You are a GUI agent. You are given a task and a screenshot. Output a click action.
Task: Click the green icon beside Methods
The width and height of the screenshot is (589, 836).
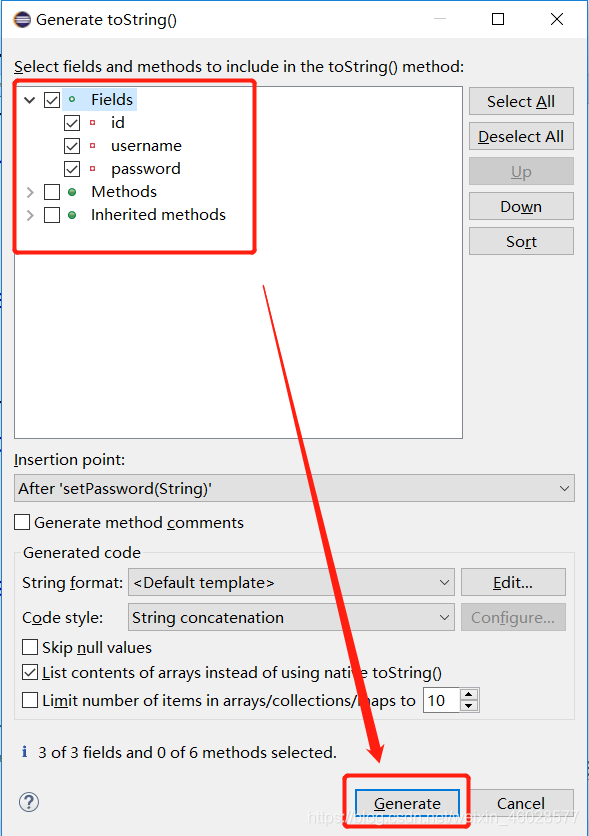coord(70,191)
